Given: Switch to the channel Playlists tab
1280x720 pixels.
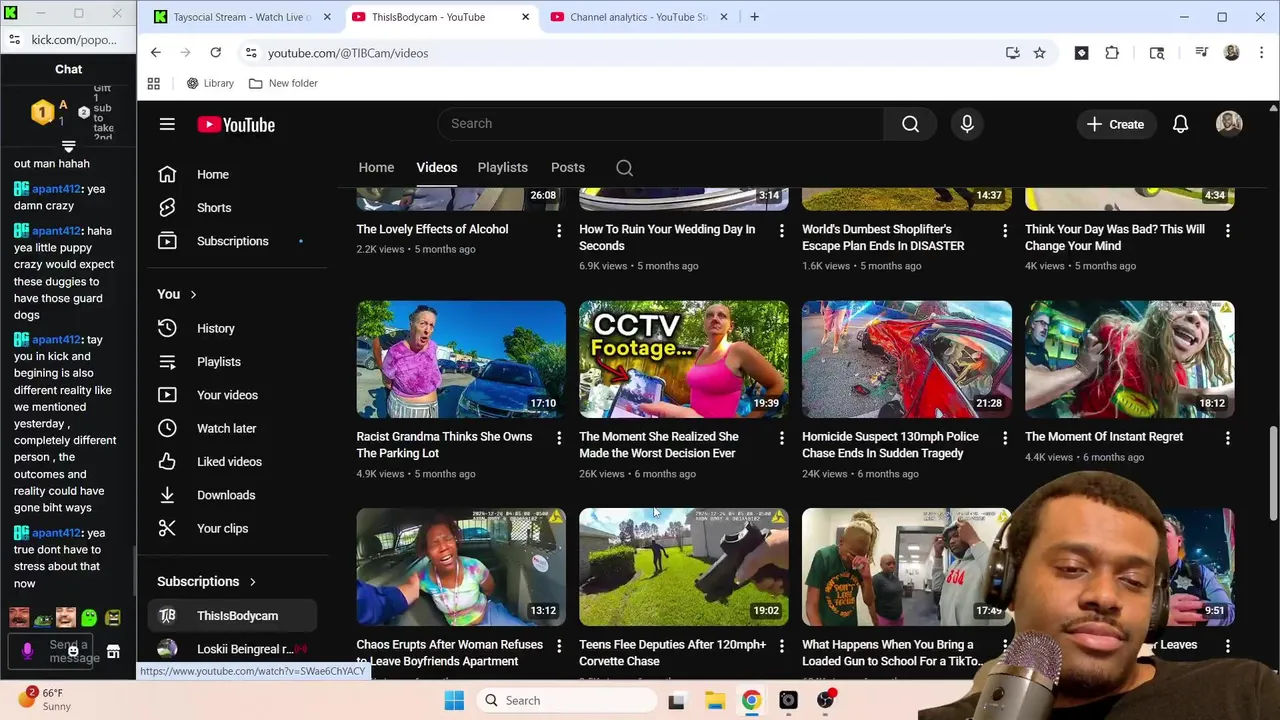Looking at the screenshot, I should [502, 167].
